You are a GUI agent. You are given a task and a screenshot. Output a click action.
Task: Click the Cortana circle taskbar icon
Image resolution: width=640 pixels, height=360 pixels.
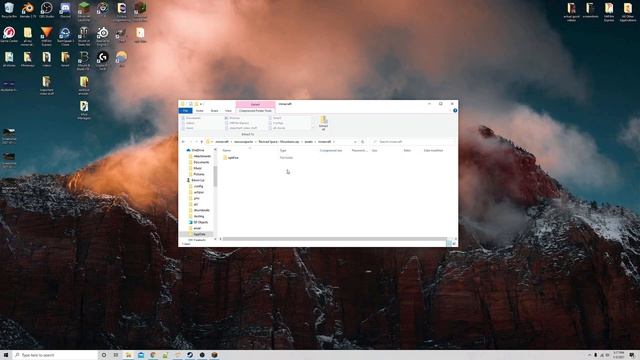(x=104, y=355)
